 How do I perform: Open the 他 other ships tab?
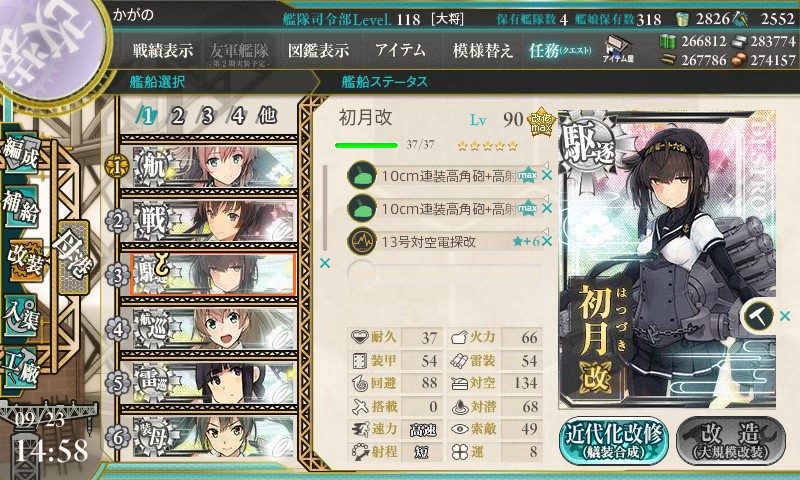pos(268,116)
